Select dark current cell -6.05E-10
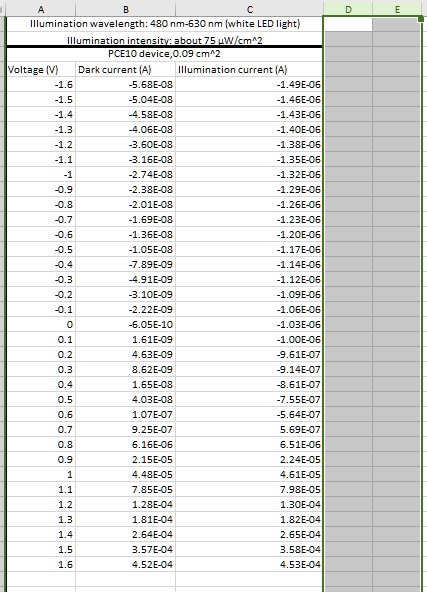 pyautogui.click(x=126, y=324)
